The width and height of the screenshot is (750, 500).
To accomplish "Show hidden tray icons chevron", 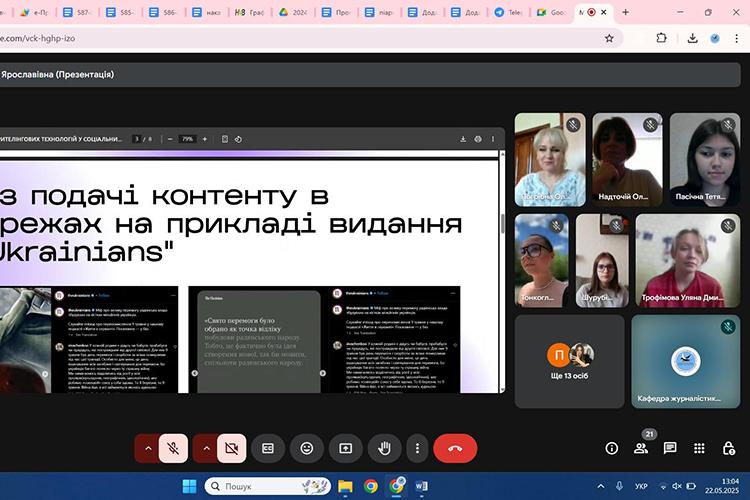I will (x=601, y=486).
